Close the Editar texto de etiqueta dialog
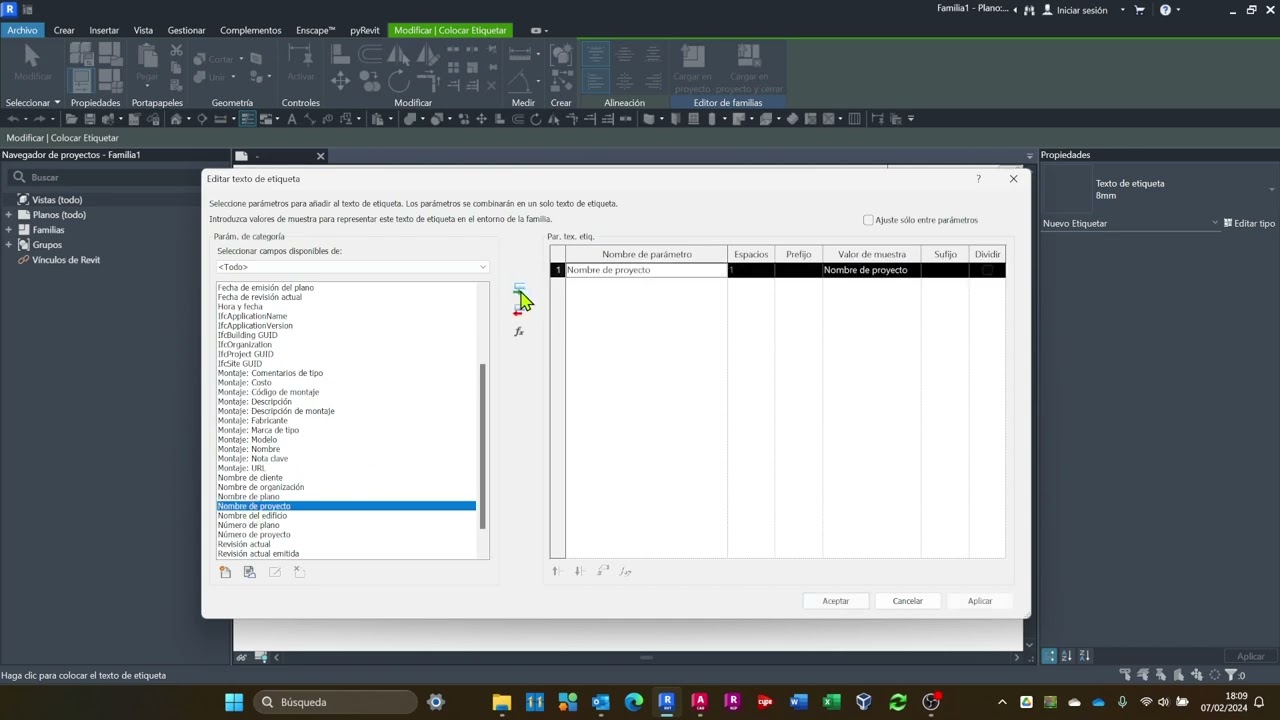The height and width of the screenshot is (720, 1280). pos(1013,179)
